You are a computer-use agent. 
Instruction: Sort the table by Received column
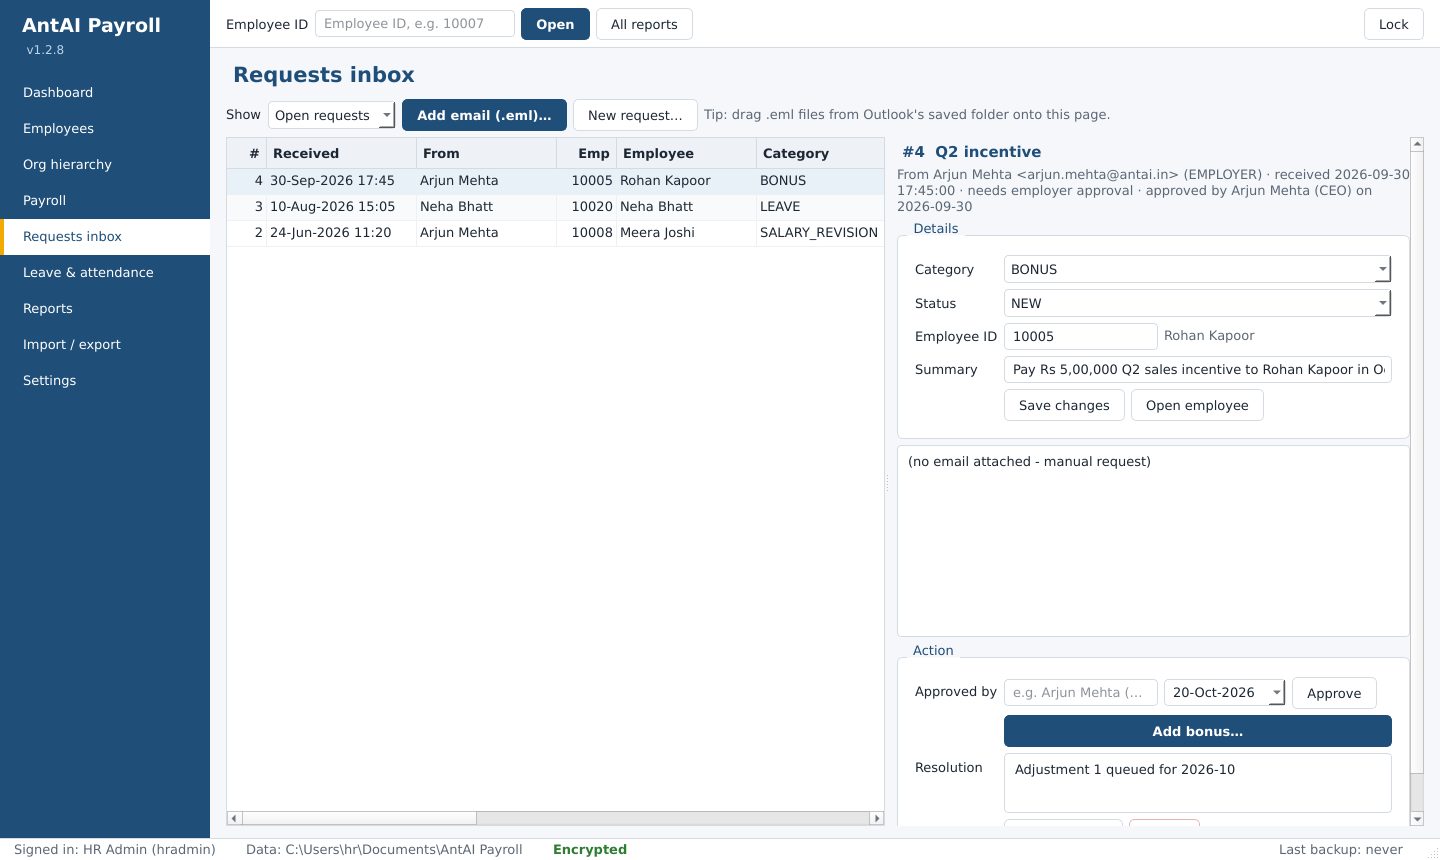[341, 153]
